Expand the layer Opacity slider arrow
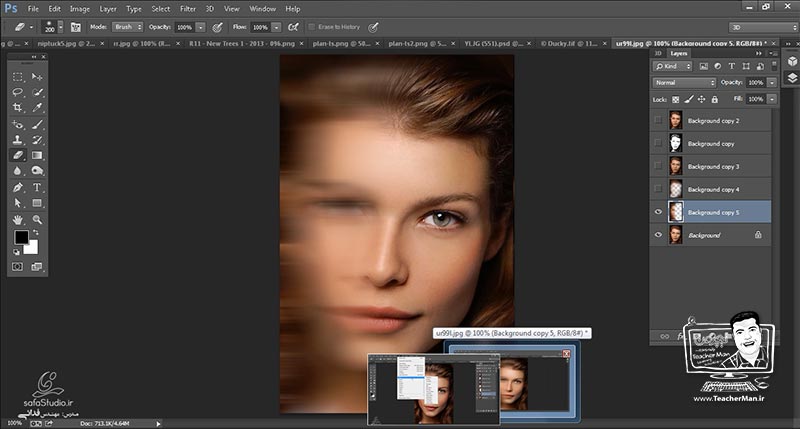Viewport: 800px width, 429px height. [x=772, y=82]
